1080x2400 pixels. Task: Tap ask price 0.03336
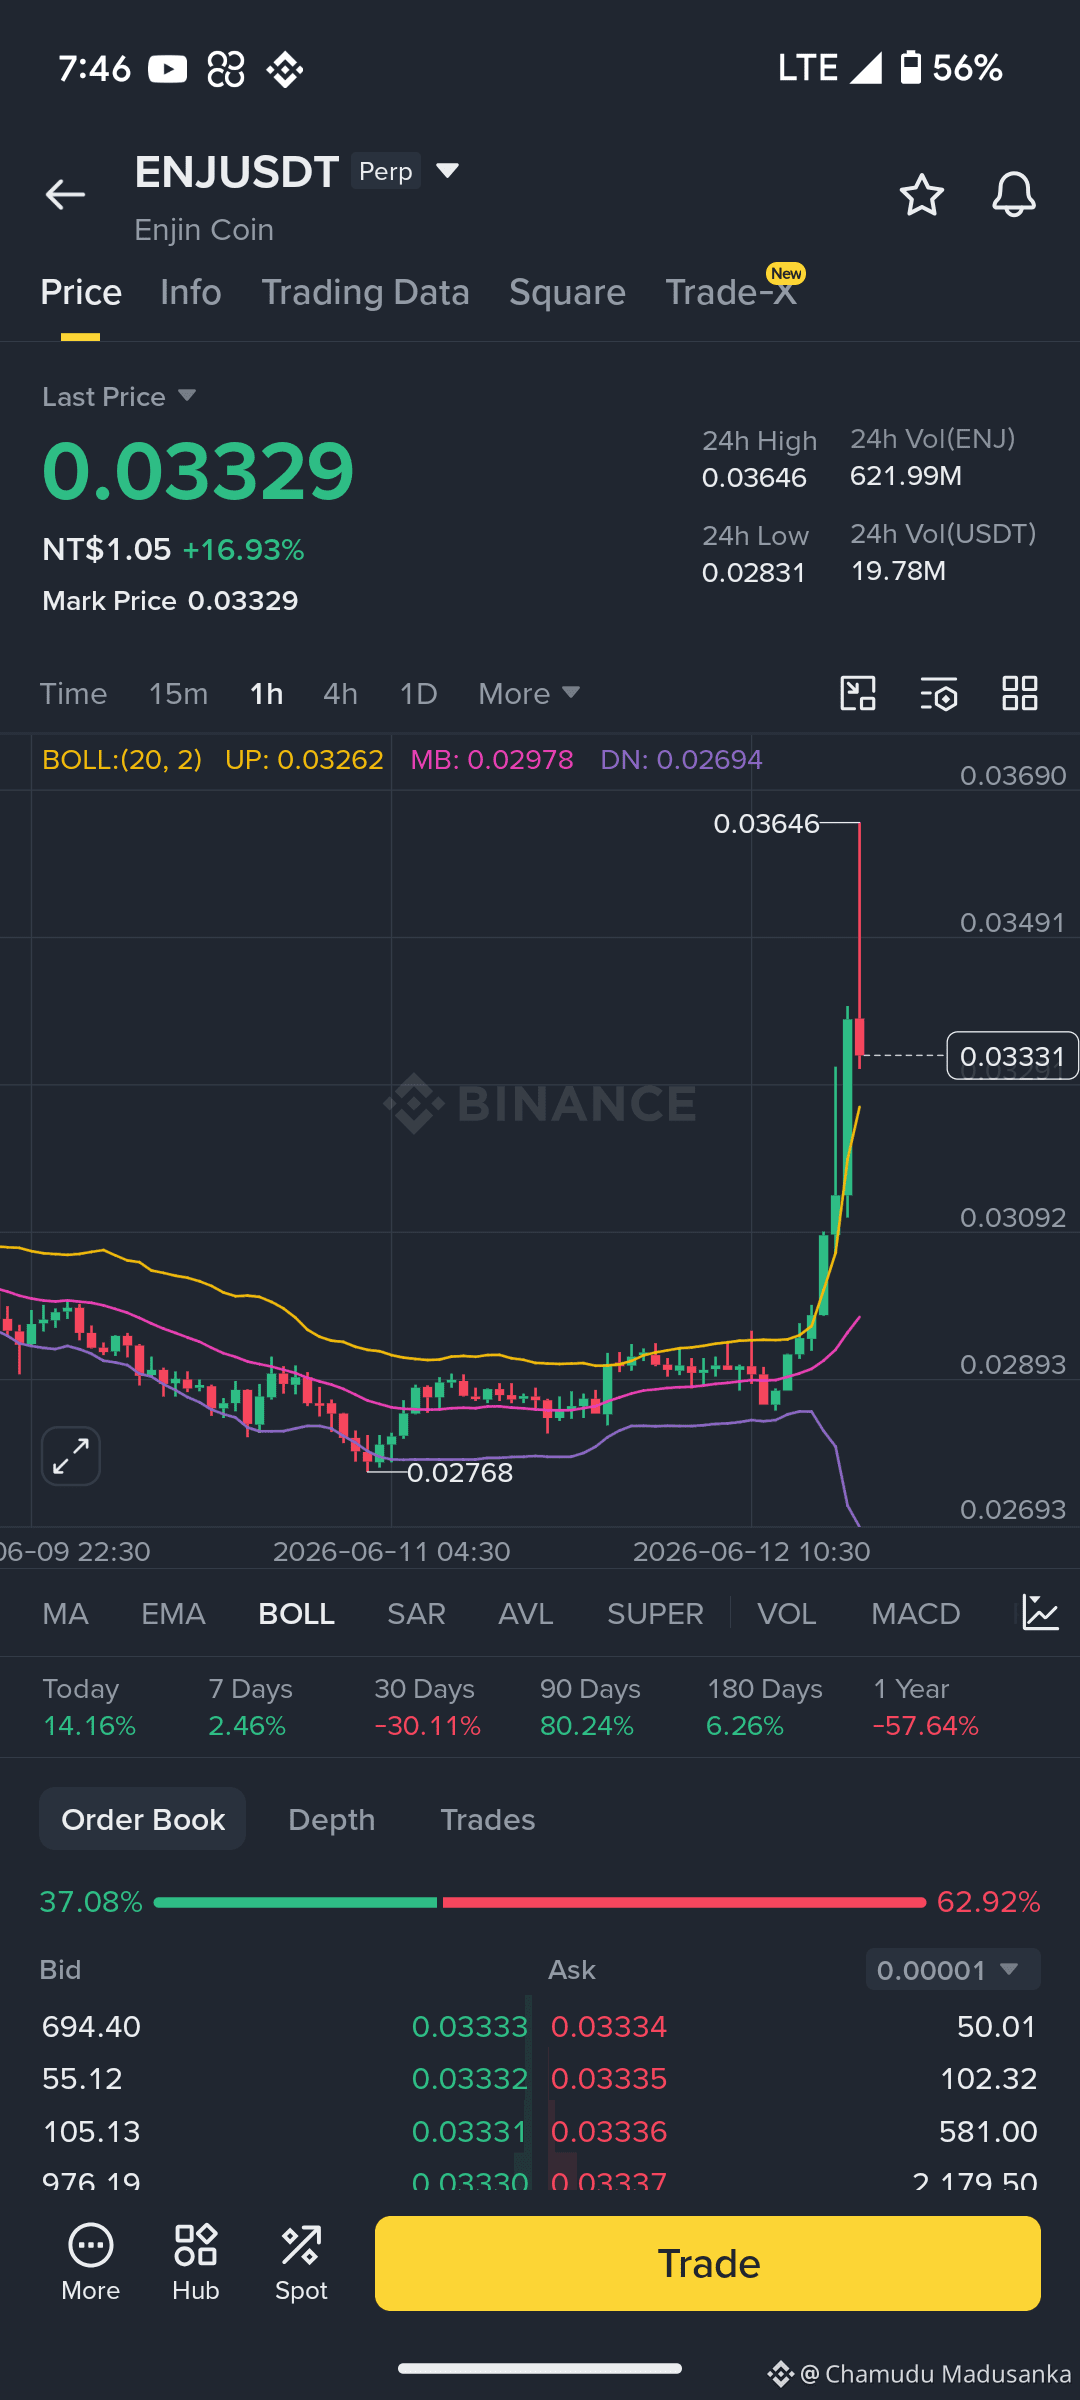coord(608,2131)
